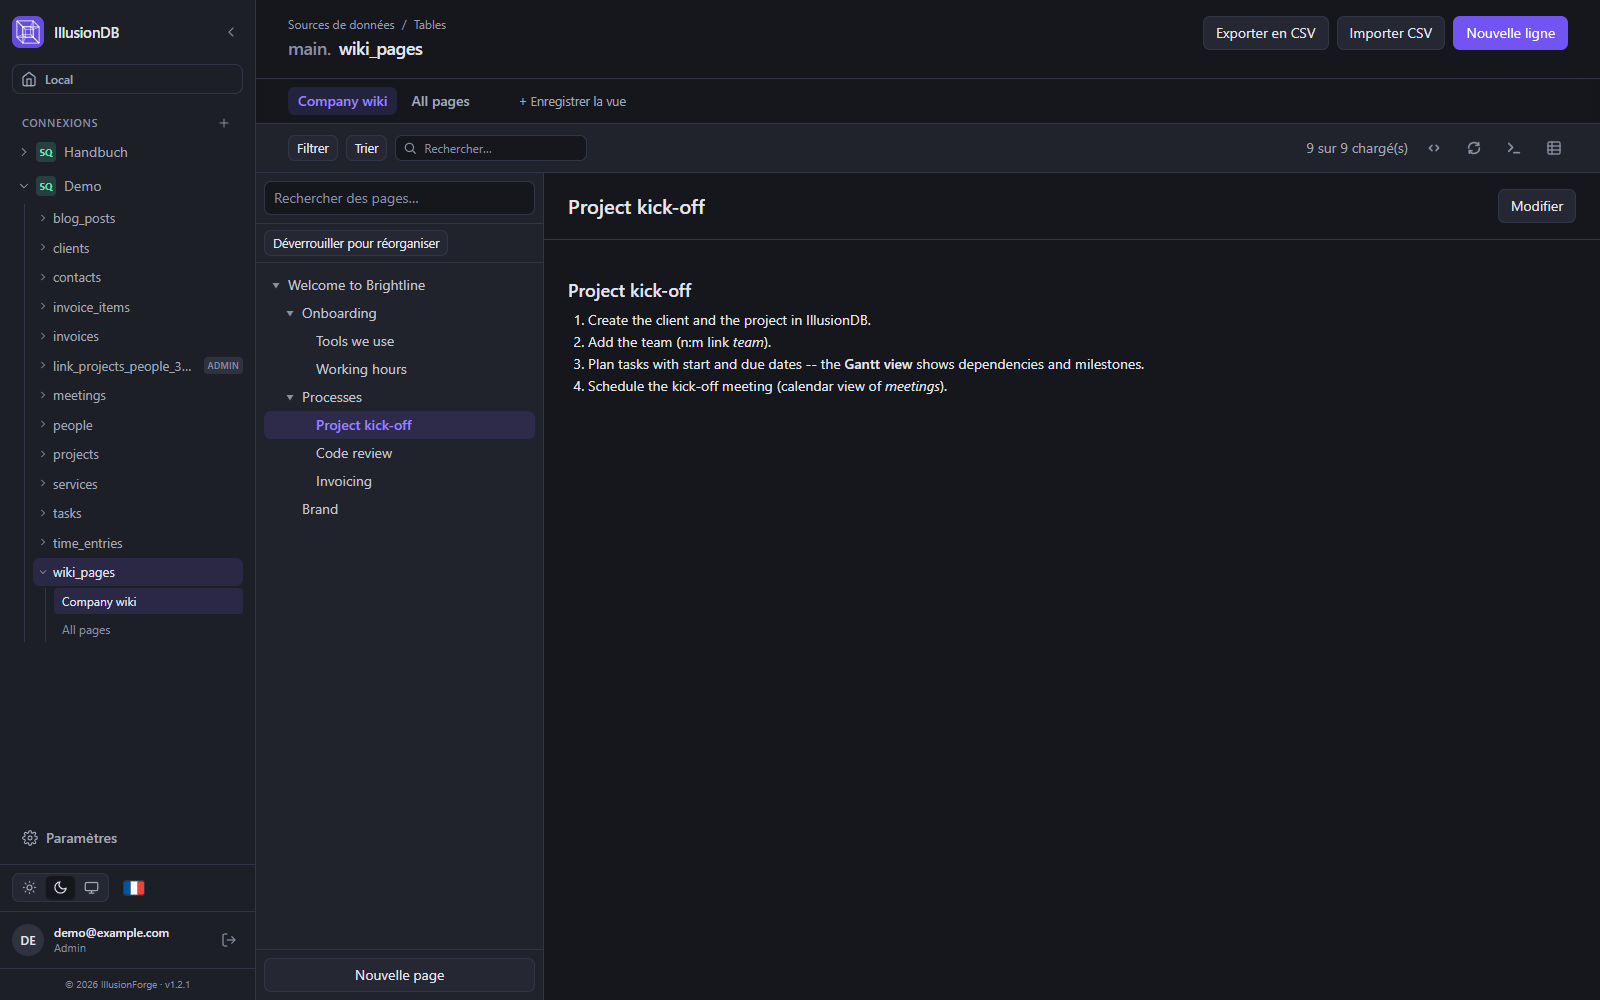Create a Nouvelle page
The width and height of the screenshot is (1600, 1000).
(399, 975)
